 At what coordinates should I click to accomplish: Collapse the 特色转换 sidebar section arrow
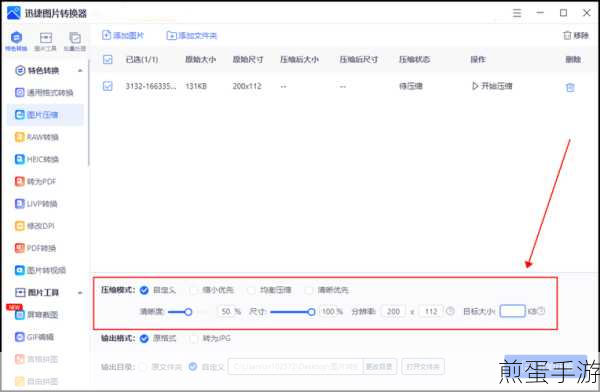(x=80, y=71)
